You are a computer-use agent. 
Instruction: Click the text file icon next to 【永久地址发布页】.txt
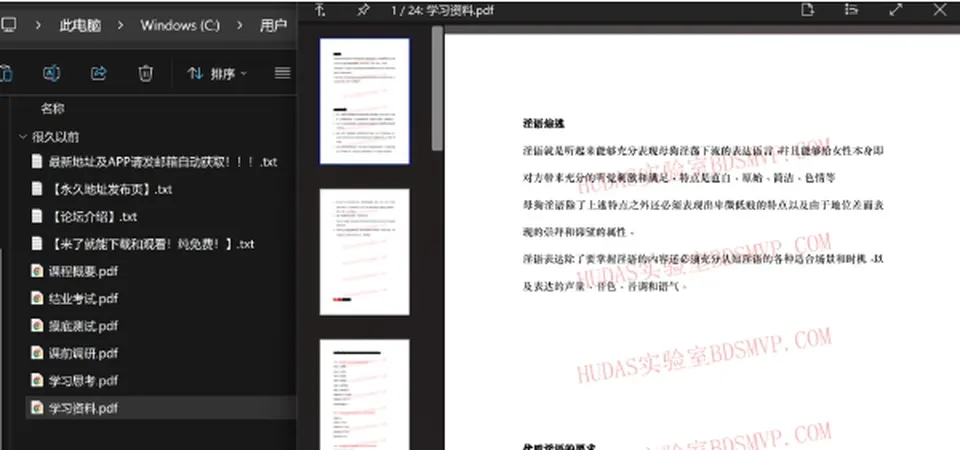pyautogui.click(x=37, y=189)
